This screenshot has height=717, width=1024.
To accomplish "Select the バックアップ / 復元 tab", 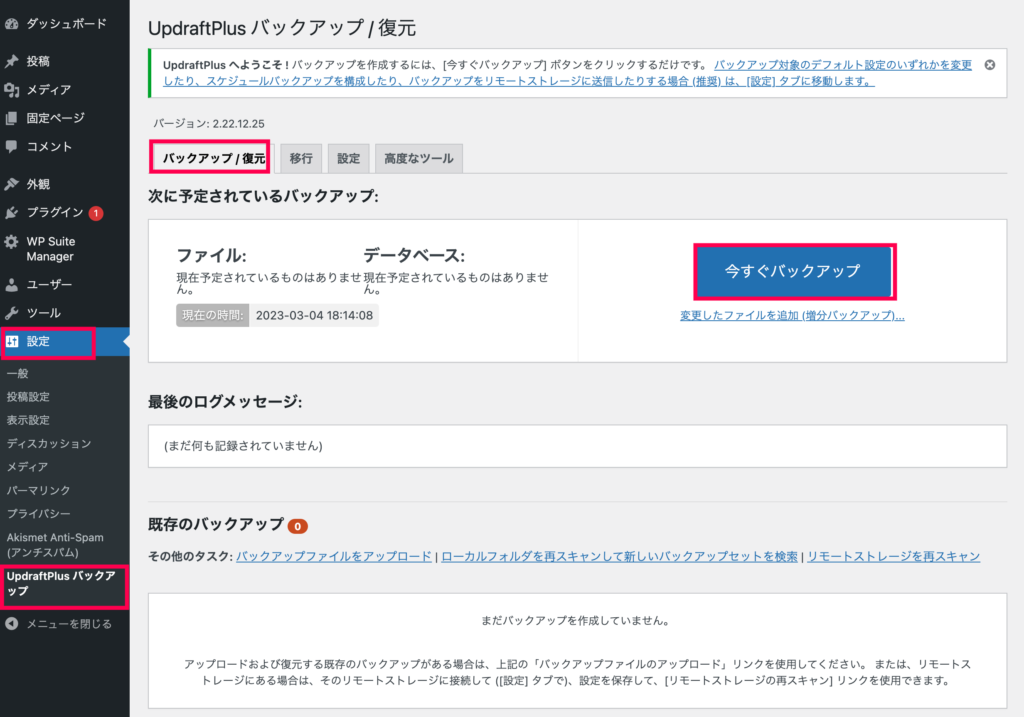I will pos(210,158).
